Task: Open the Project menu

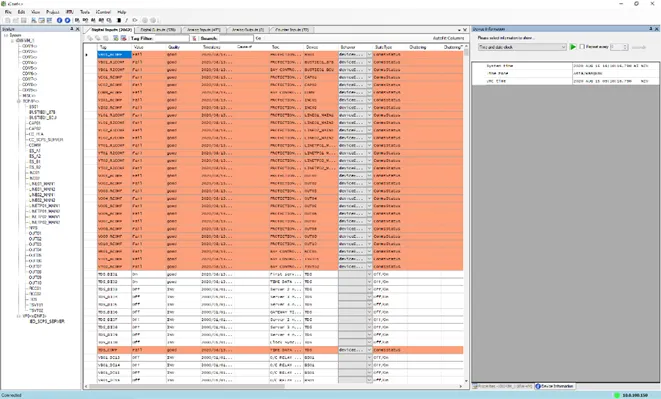Action: coord(52,12)
